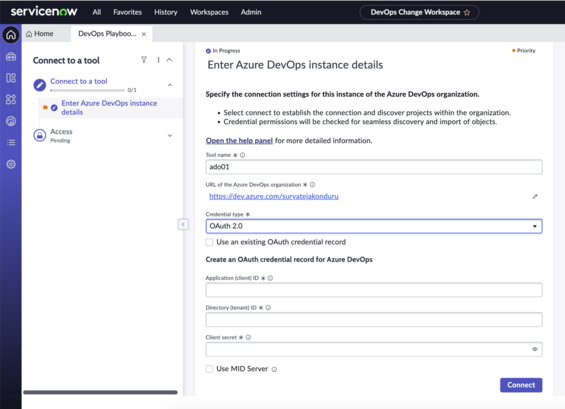Screen dimensions: 565x409
Task: Open the History menu
Action: (x=166, y=12)
